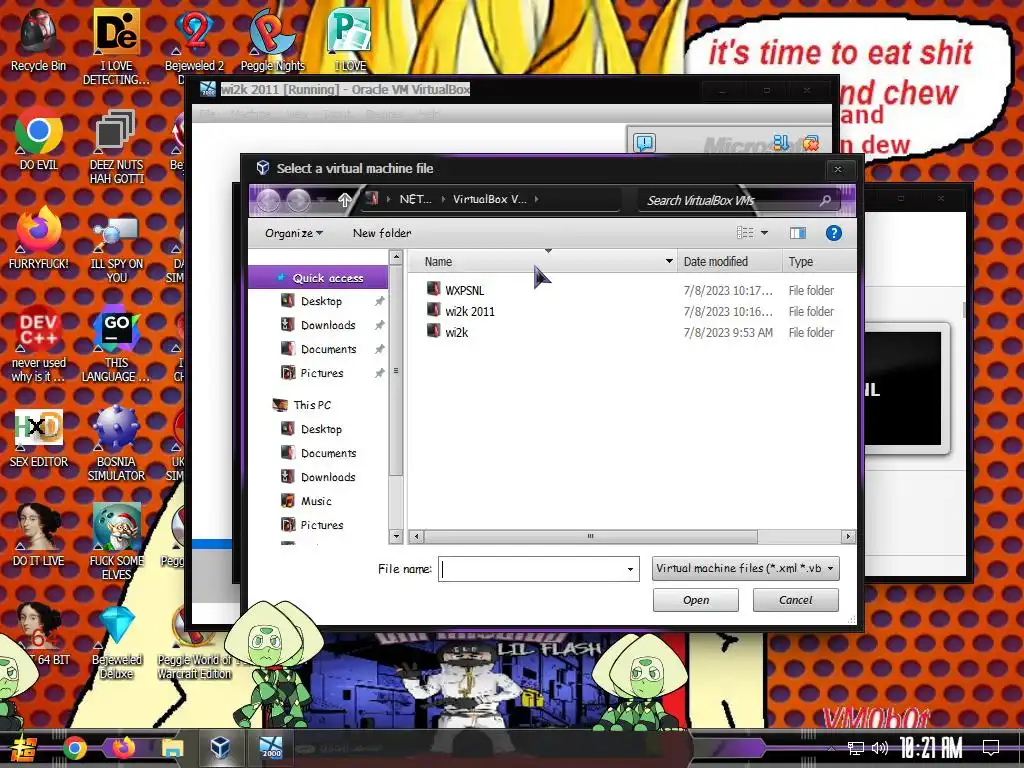Open Downloads under Quick access
1024x768 pixels.
(328, 325)
